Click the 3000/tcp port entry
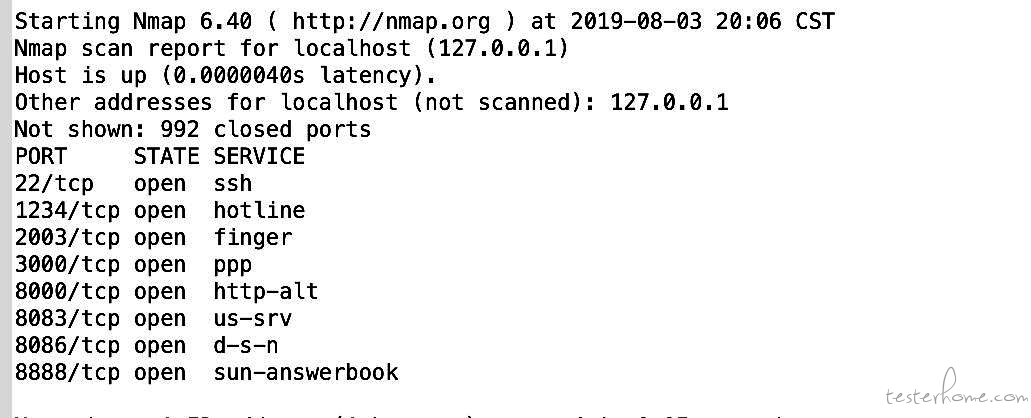The image size is (1031, 418). click(67, 265)
